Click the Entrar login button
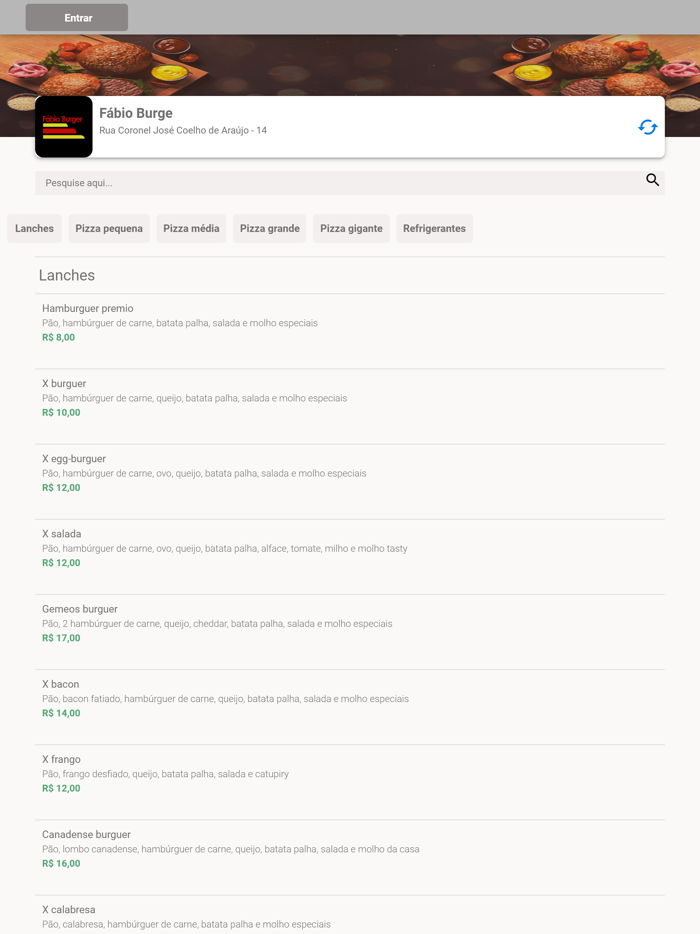The height and width of the screenshot is (934, 700). [x=77, y=18]
